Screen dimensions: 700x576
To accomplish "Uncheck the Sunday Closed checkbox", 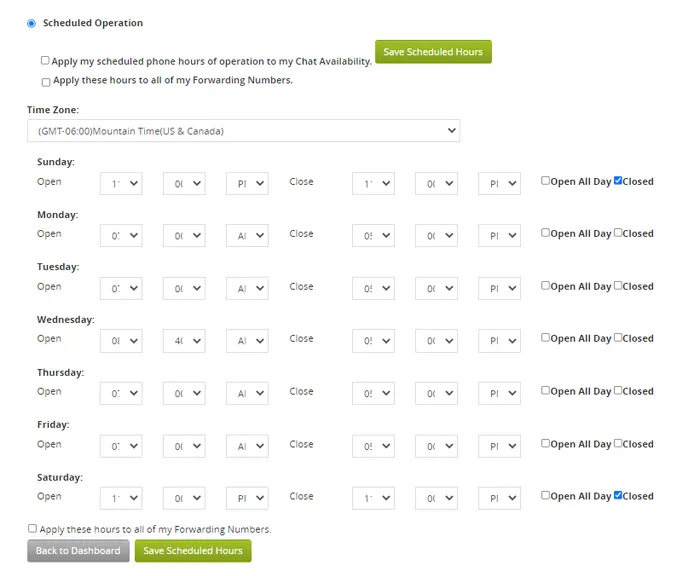I will (618, 180).
